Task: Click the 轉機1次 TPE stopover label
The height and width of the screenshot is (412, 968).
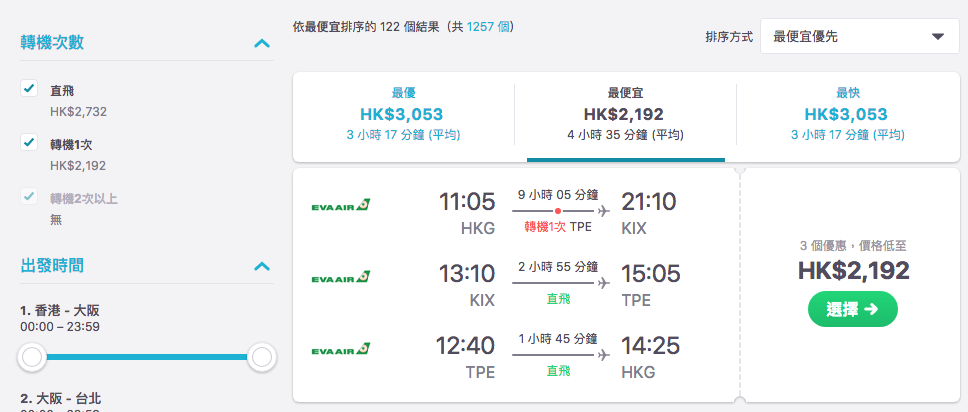Action: 558,227
